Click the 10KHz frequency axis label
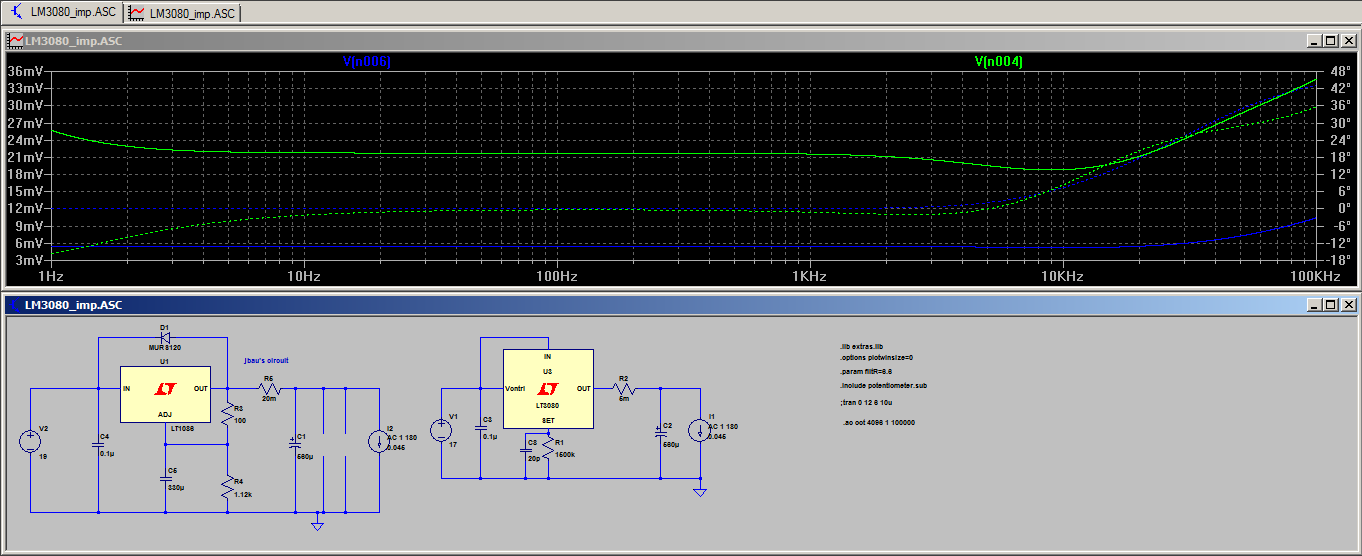The width and height of the screenshot is (1362, 556). click(1063, 276)
